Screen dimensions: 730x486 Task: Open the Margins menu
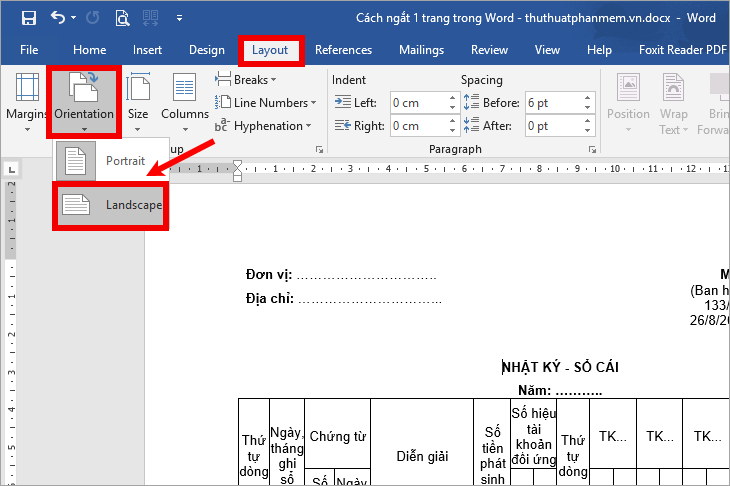point(27,102)
